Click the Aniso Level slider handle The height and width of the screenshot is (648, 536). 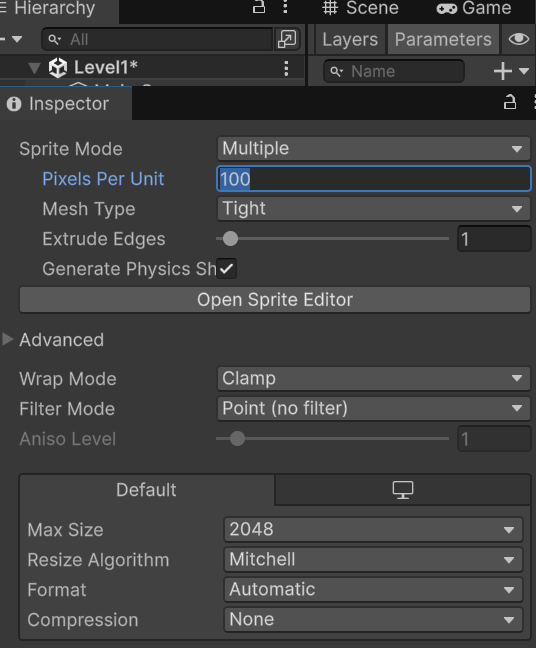point(237,438)
